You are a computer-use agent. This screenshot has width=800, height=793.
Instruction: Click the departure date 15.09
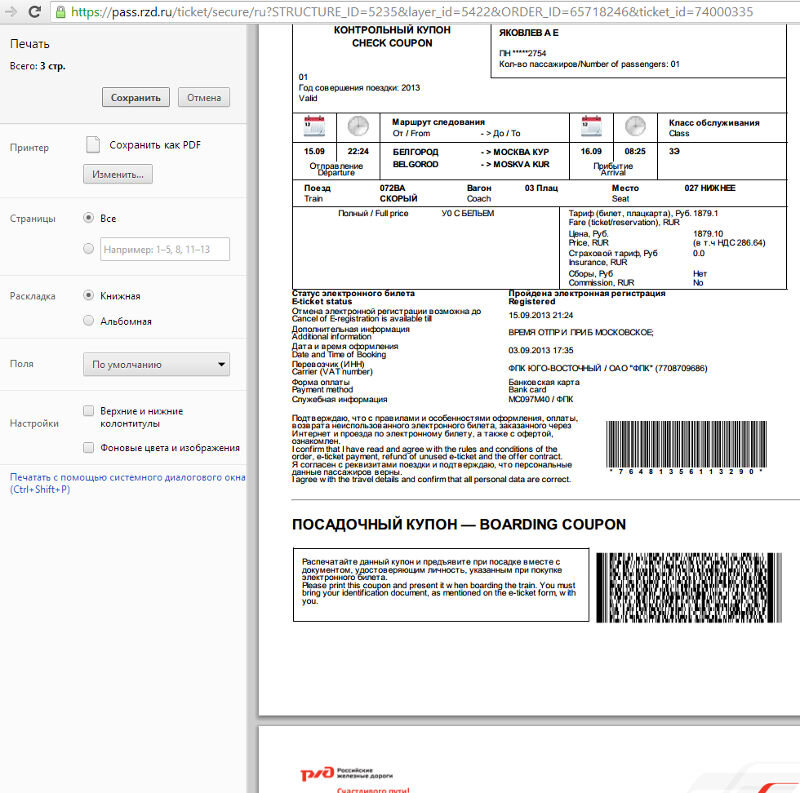pyautogui.click(x=314, y=152)
